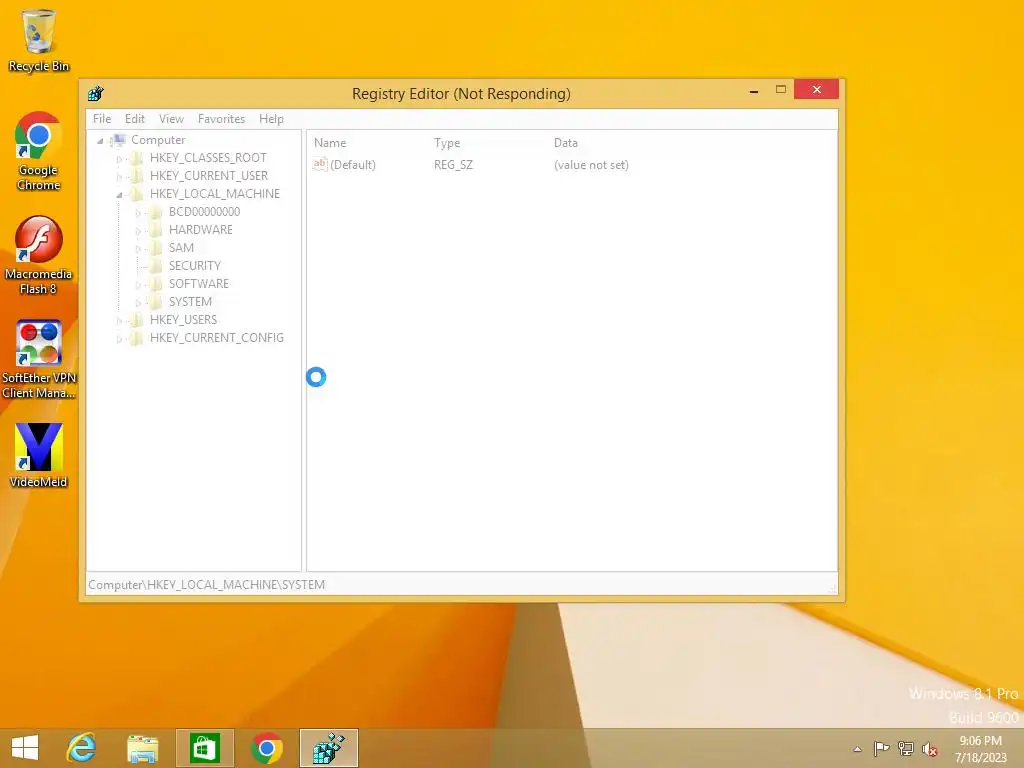Open Action Center flag icon

click(881, 748)
